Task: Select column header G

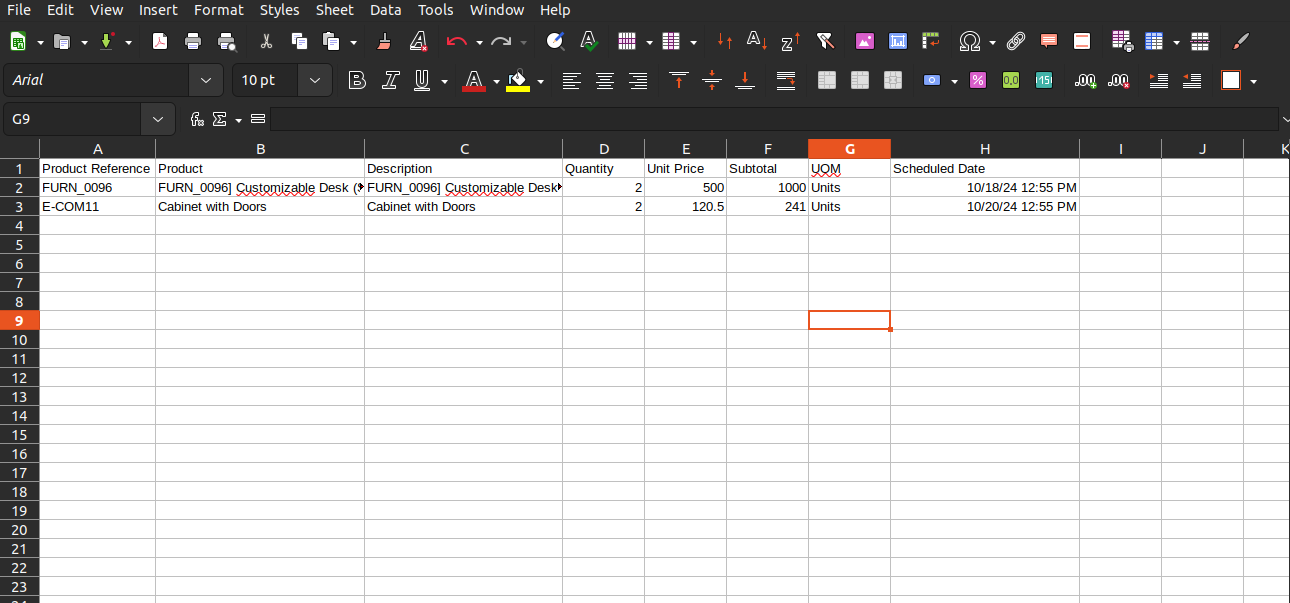Action: [849, 149]
